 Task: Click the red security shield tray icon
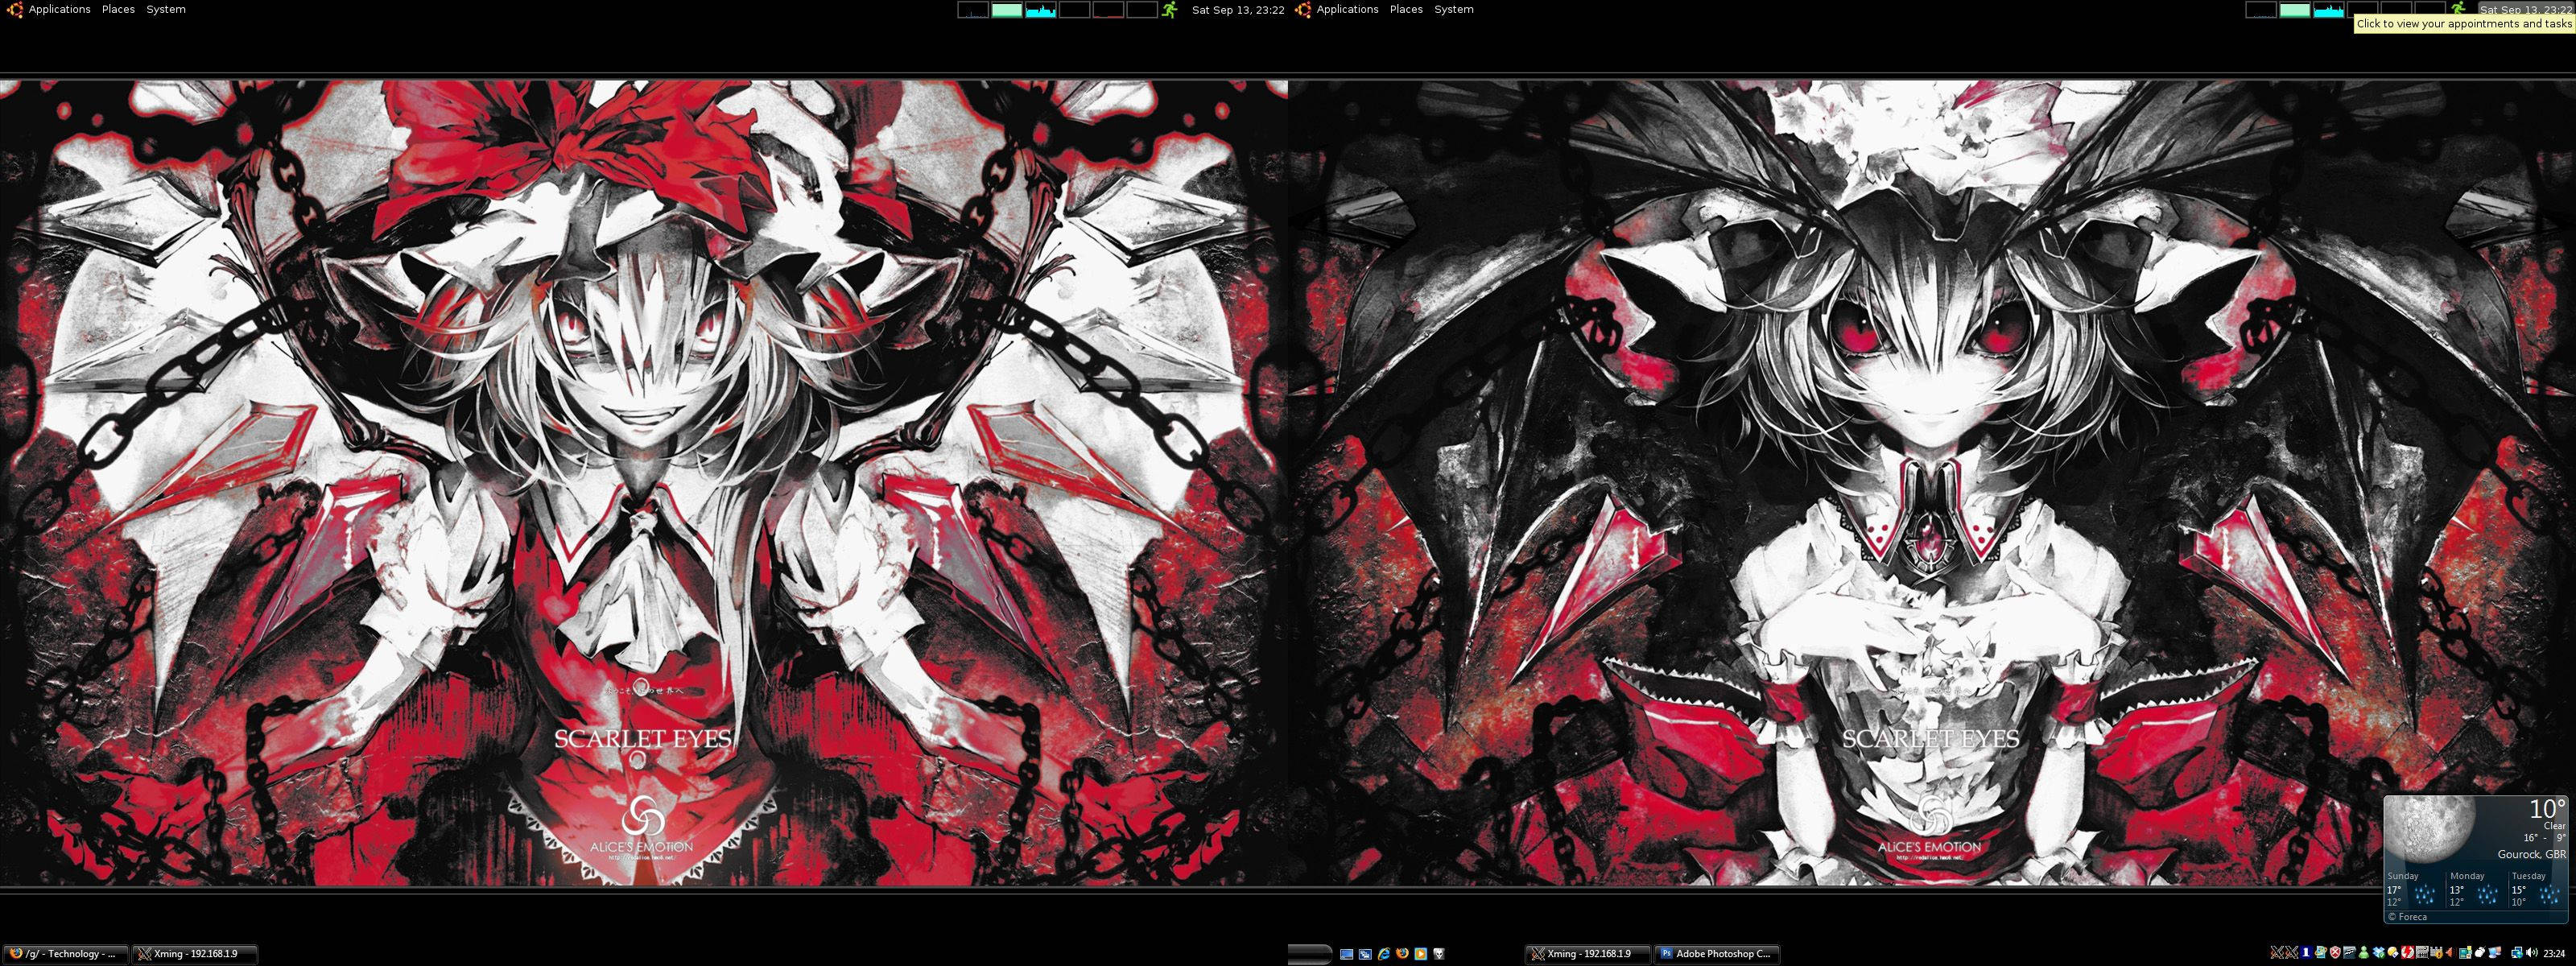[x=2336, y=953]
